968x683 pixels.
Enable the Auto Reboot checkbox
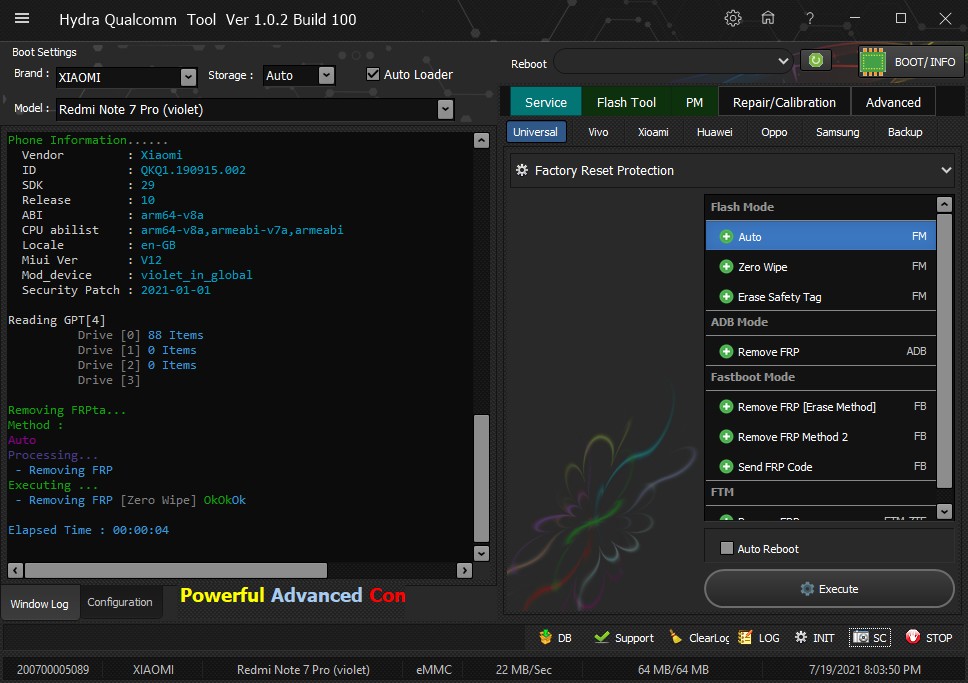click(x=727, y=548)
